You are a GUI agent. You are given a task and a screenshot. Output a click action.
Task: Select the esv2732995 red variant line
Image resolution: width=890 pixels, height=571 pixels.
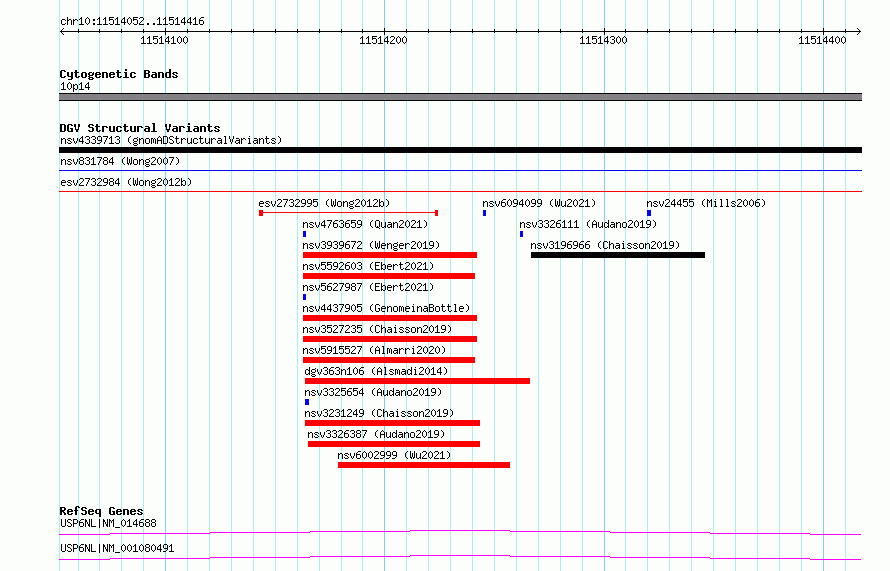349,213
